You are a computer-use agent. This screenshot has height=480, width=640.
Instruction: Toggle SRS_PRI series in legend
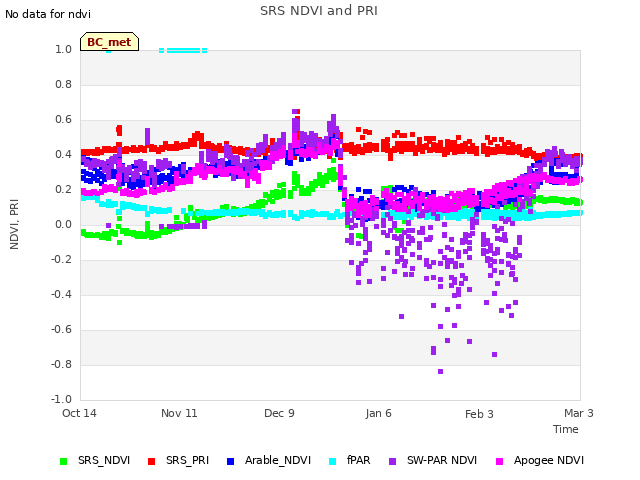(178, 460)
